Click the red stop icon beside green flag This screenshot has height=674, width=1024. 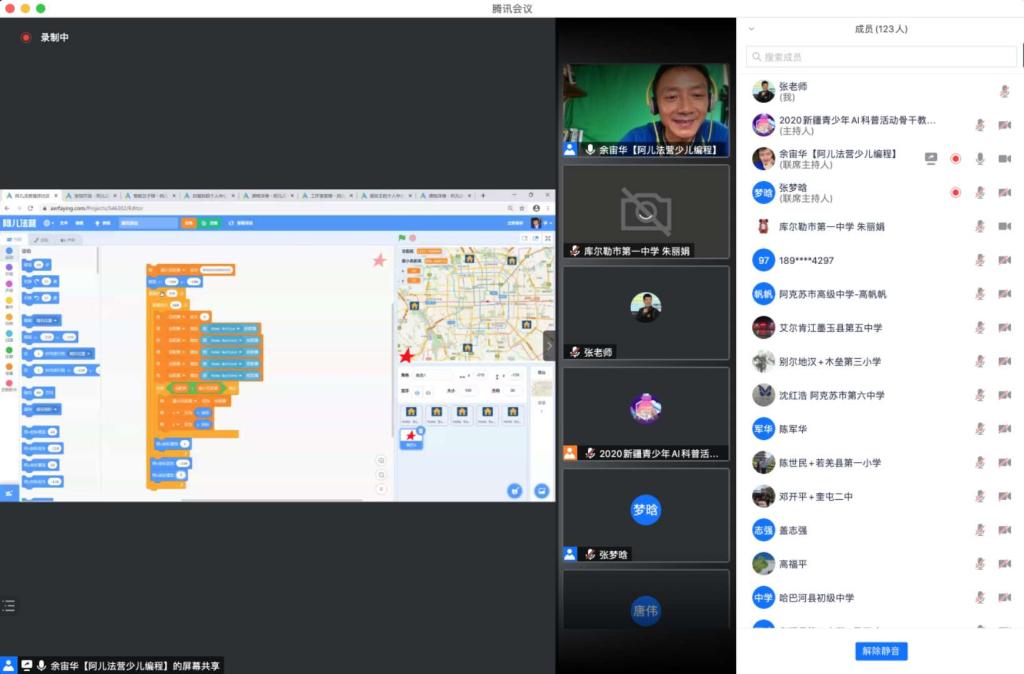[411, 238]
